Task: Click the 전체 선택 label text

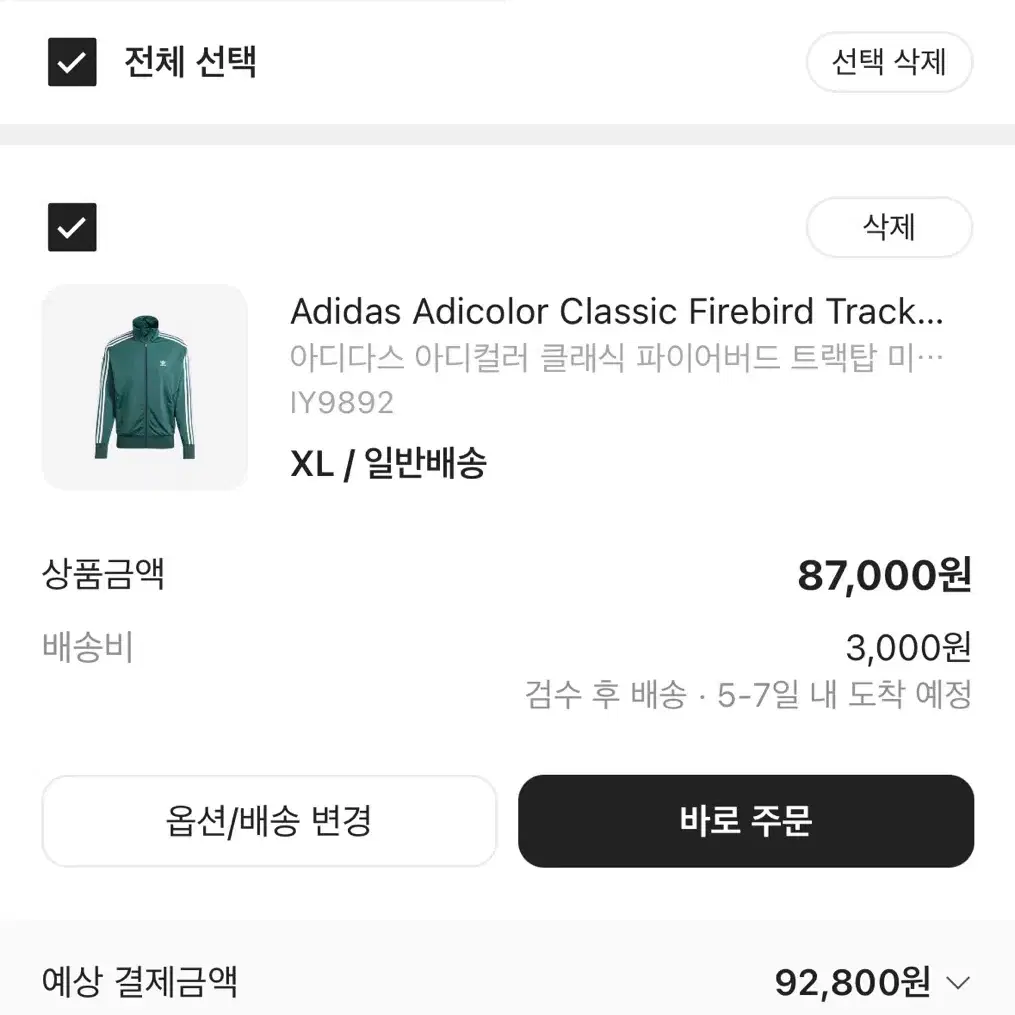Action: tap(190, 62)
